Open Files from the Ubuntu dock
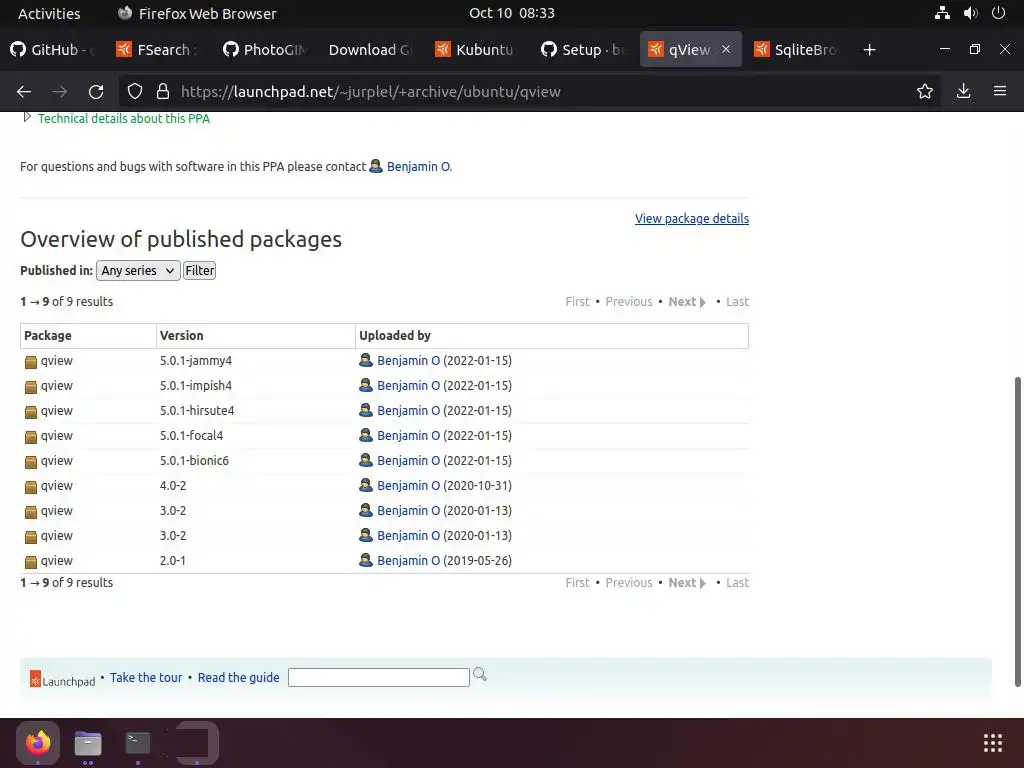Screen dimensions: 1024x768 tap(88, 743)
